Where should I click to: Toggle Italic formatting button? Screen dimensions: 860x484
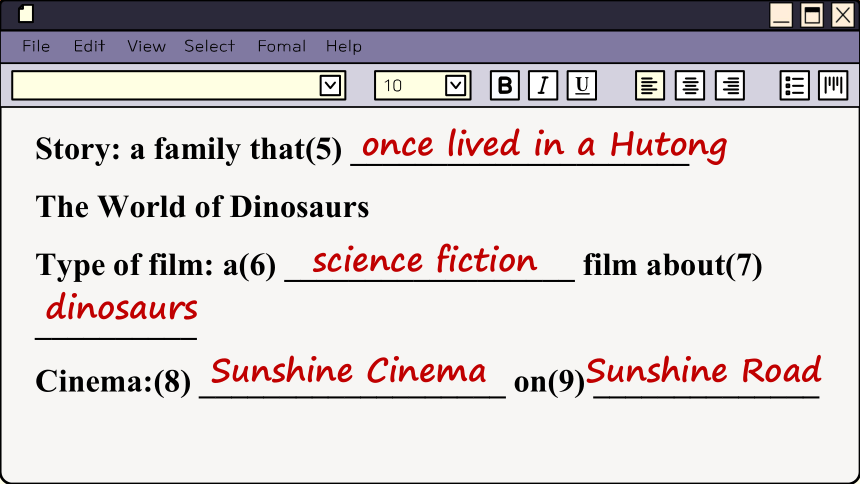[x=543, y=85]
